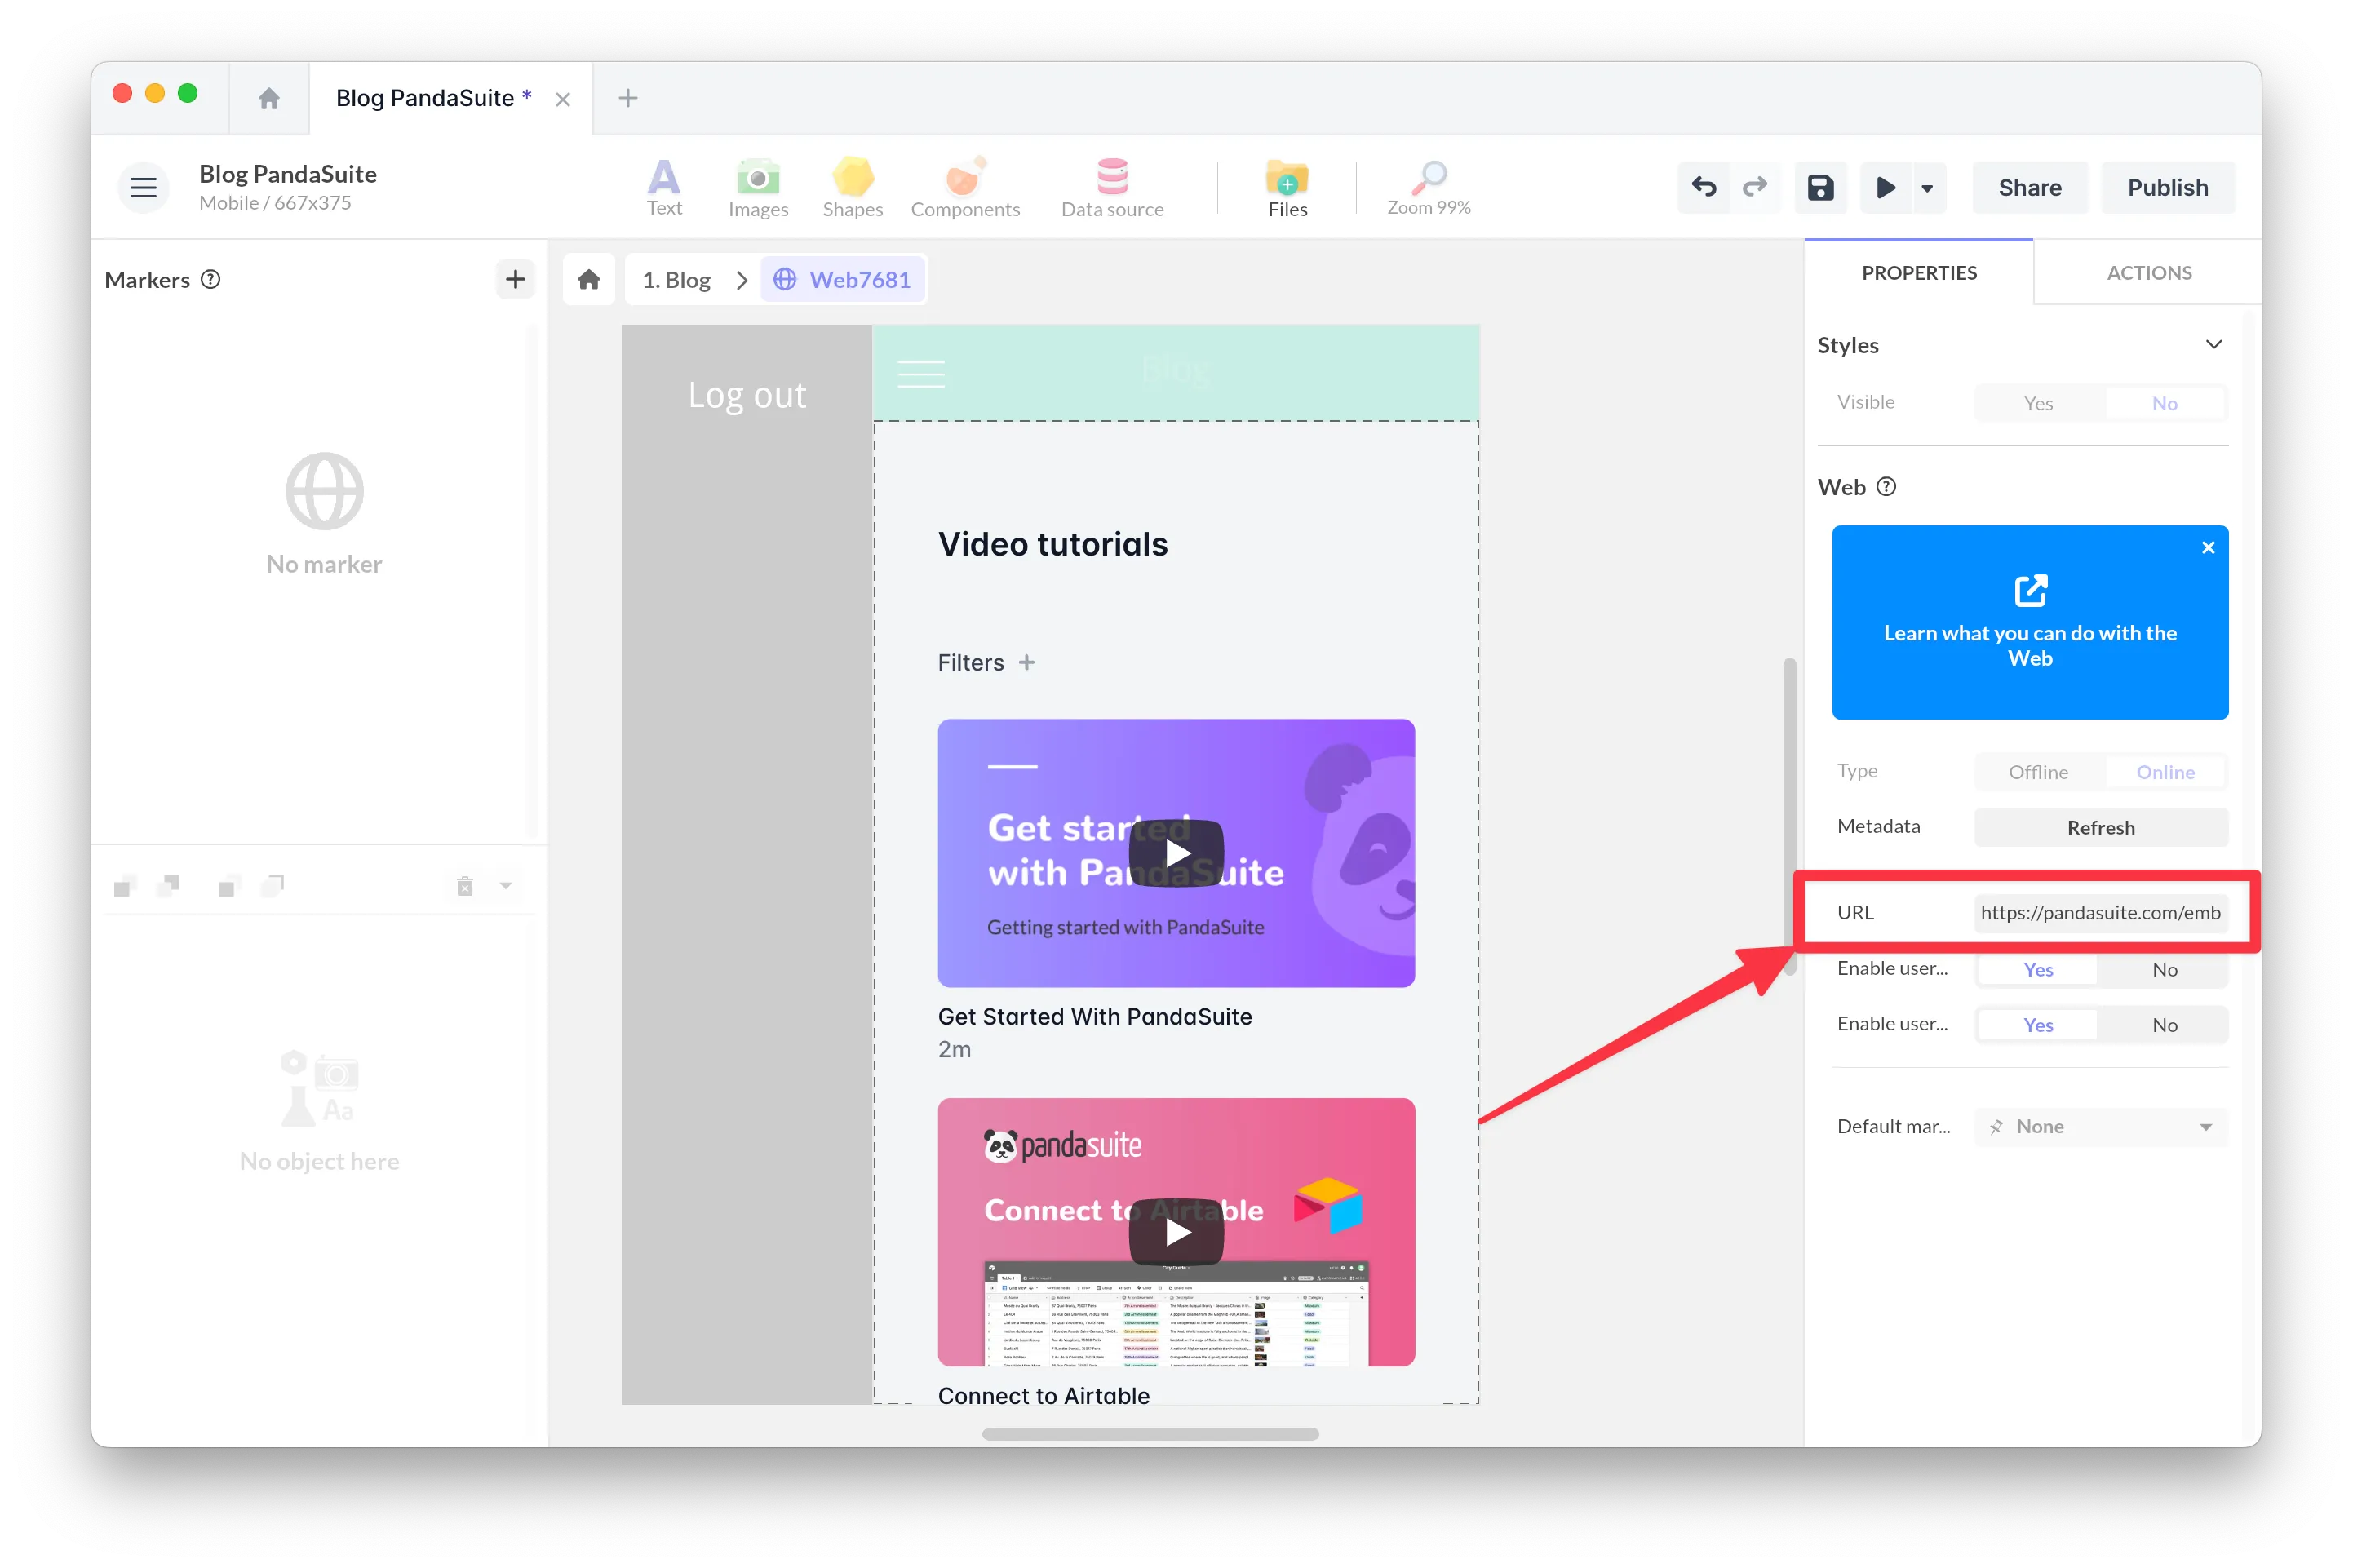Open the Images panel
2353x1568 pixels.
pos(758,187)
